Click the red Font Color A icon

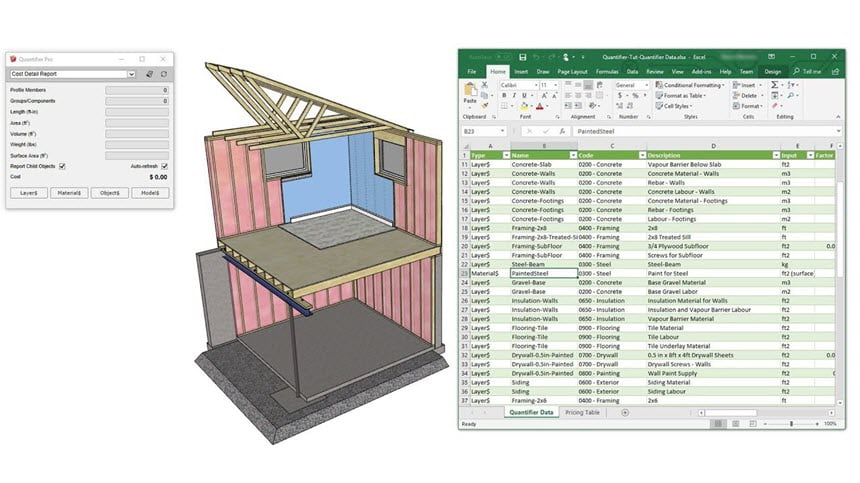540,106
